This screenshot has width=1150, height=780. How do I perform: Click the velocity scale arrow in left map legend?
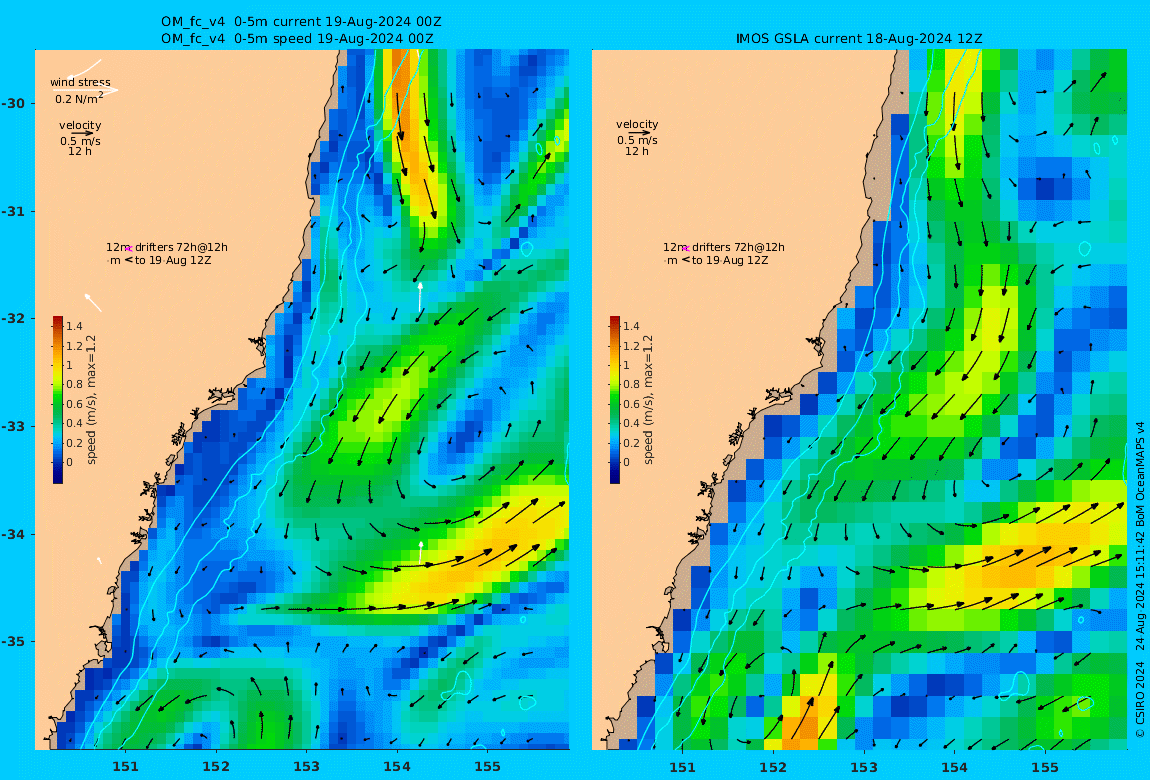tap(82, 133)
